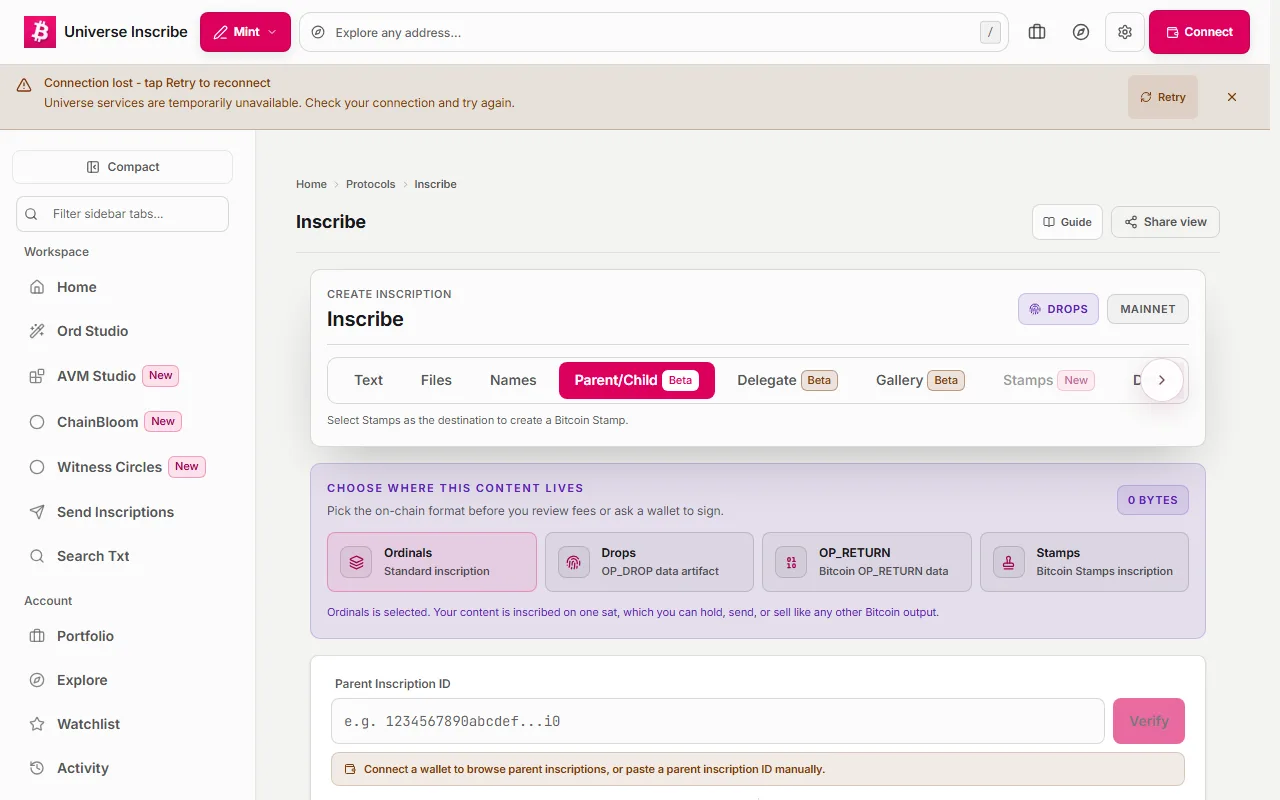Switch to the Files tab

click(436, 380)
